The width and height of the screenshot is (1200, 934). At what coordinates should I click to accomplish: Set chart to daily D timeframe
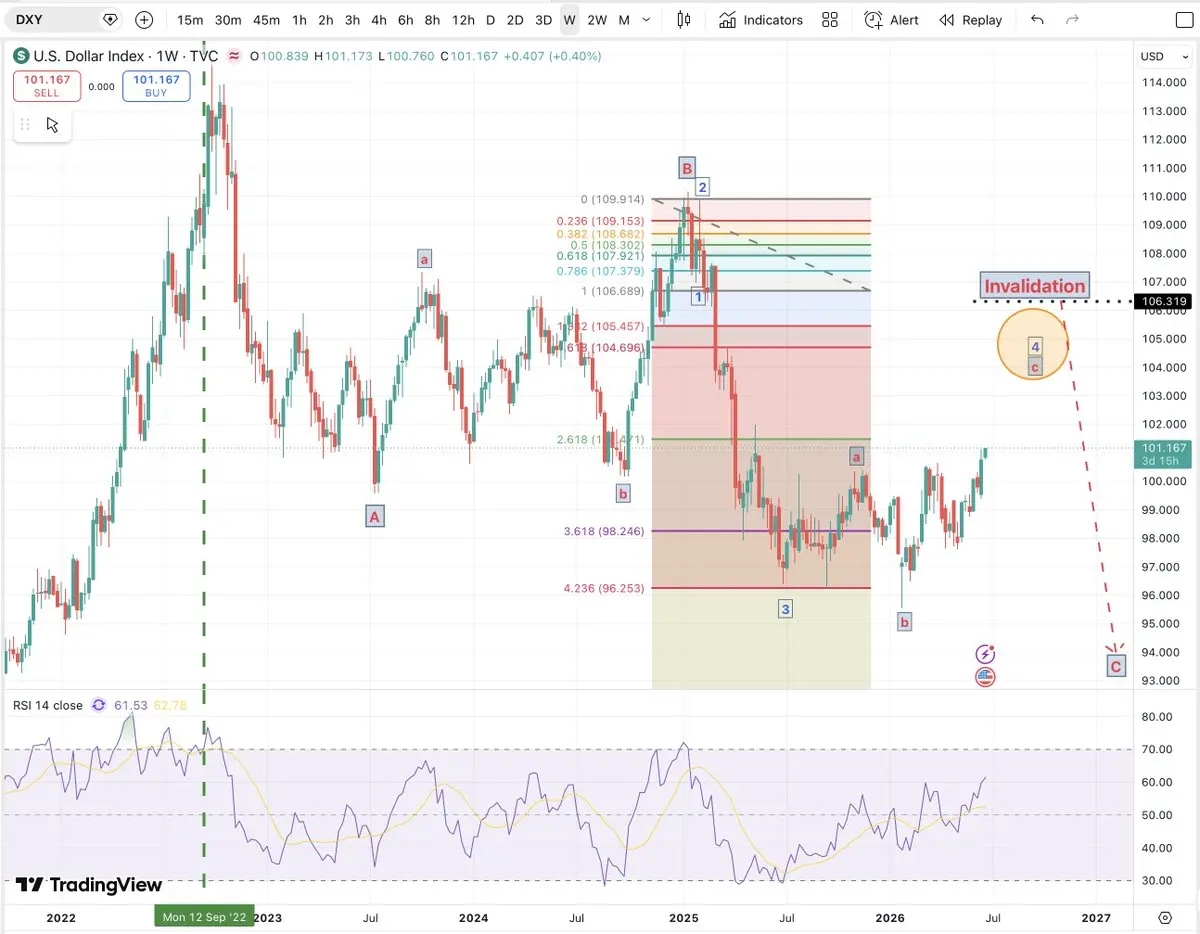(490, 19)
